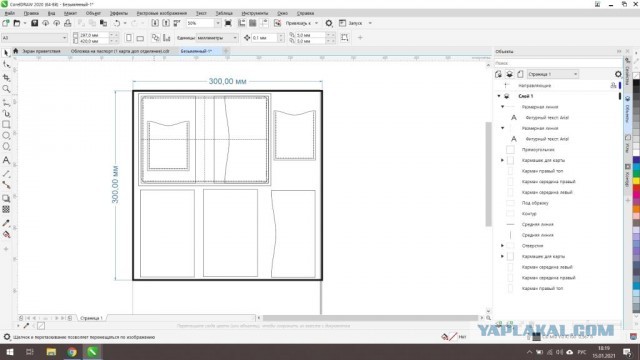Screen dimensions: 640x360
Task: Select the Zoom tool in the toolbox
Action: coord(6,89)
